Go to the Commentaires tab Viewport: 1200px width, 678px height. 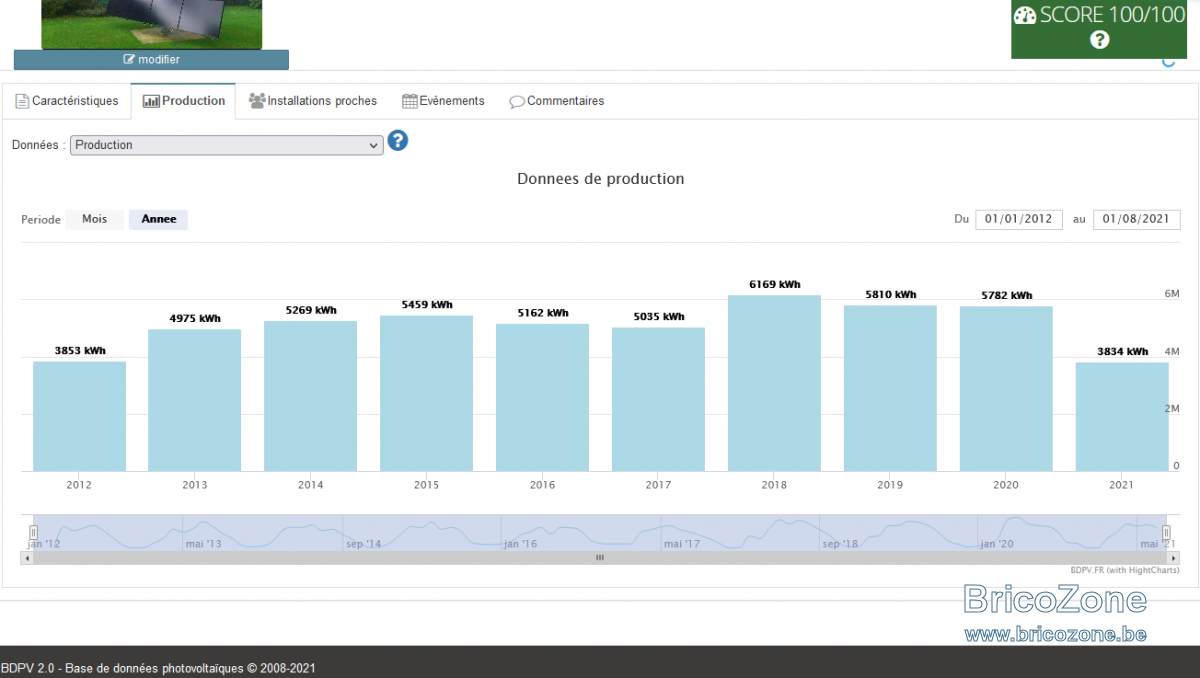[x=557, y=101]
